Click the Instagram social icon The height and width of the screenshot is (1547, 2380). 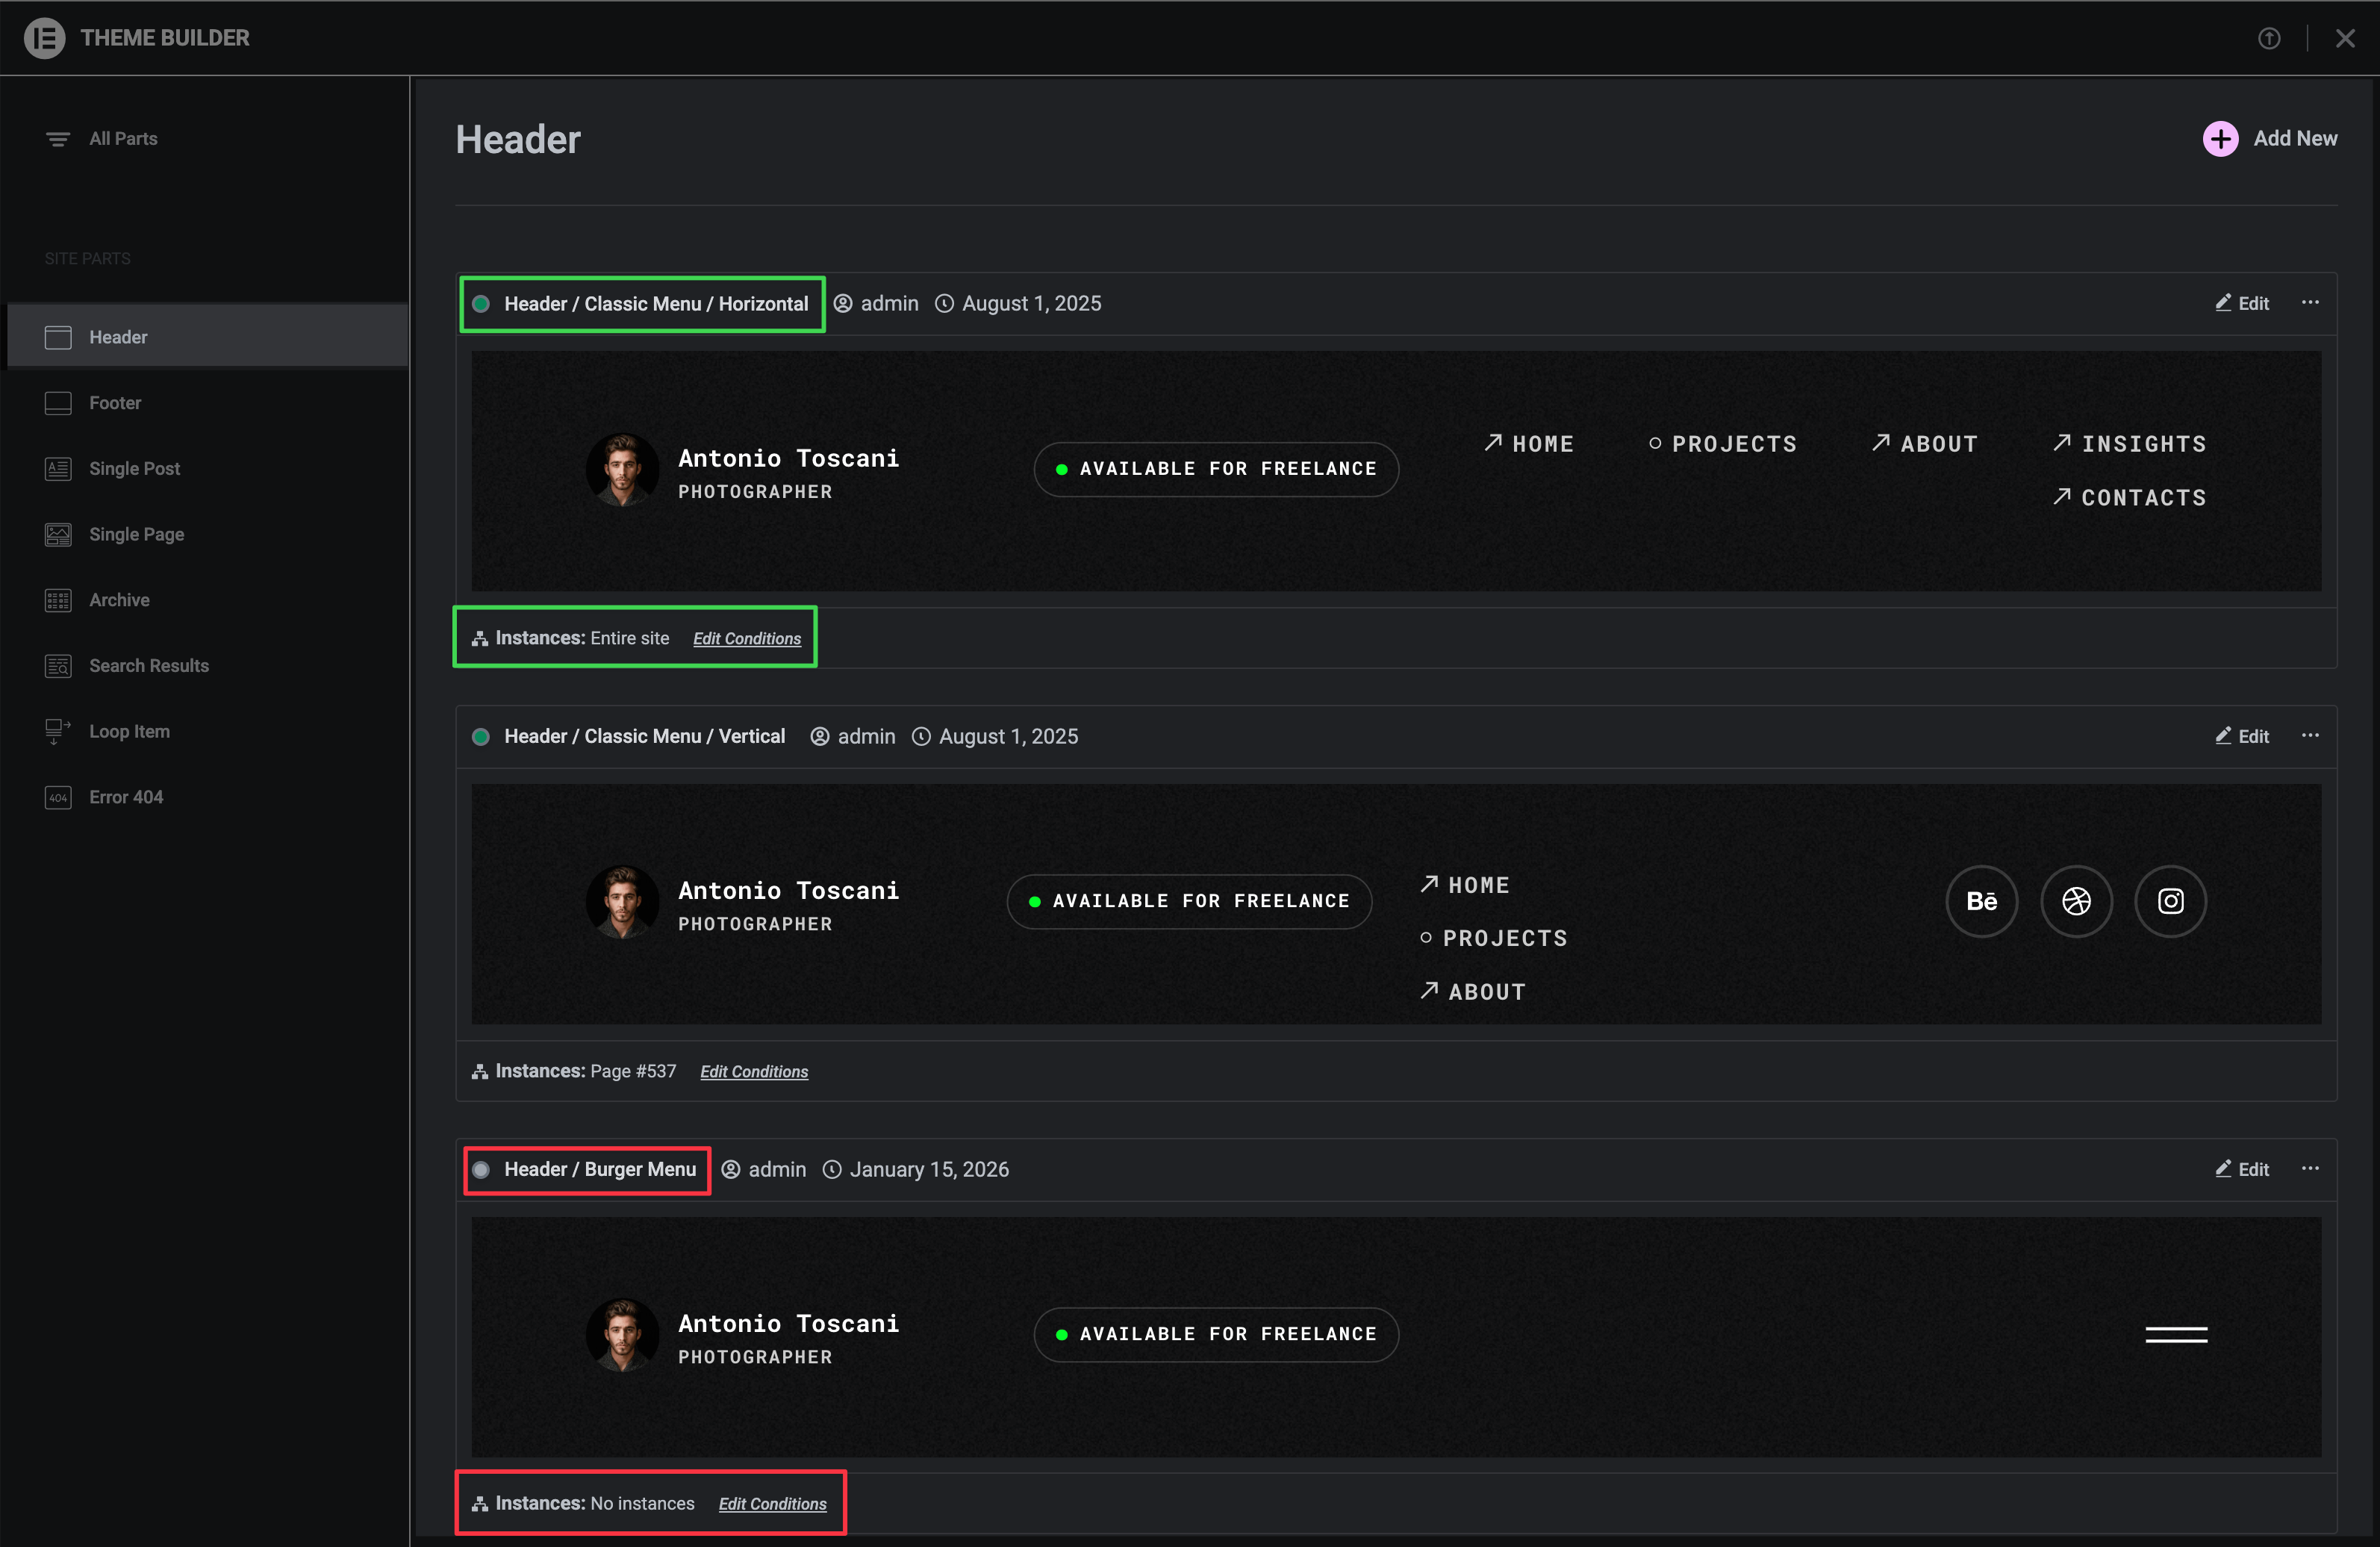[x=2170, y=901]
